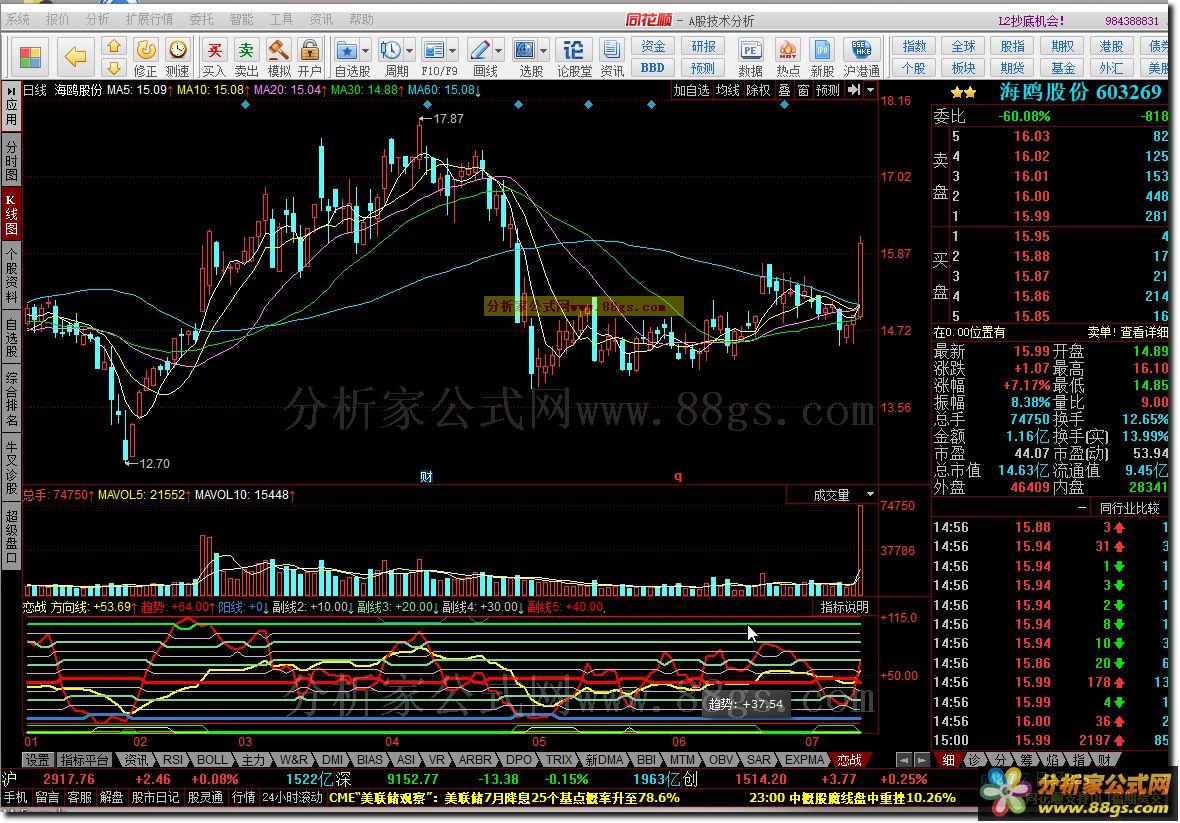This screenshot has height=823, width=1180.
Task: Select the 画线 line drawing pencil icon
Action: pos(479,51)
